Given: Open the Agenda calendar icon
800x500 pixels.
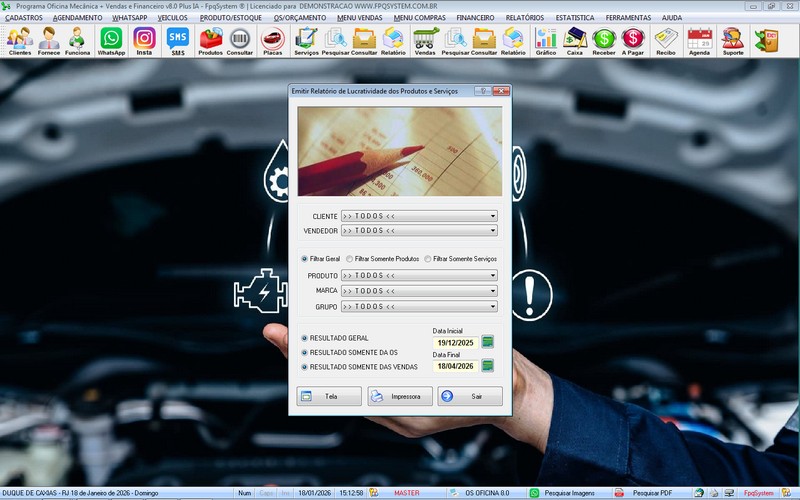Looking at the screenshot, I should click(699, 40).
